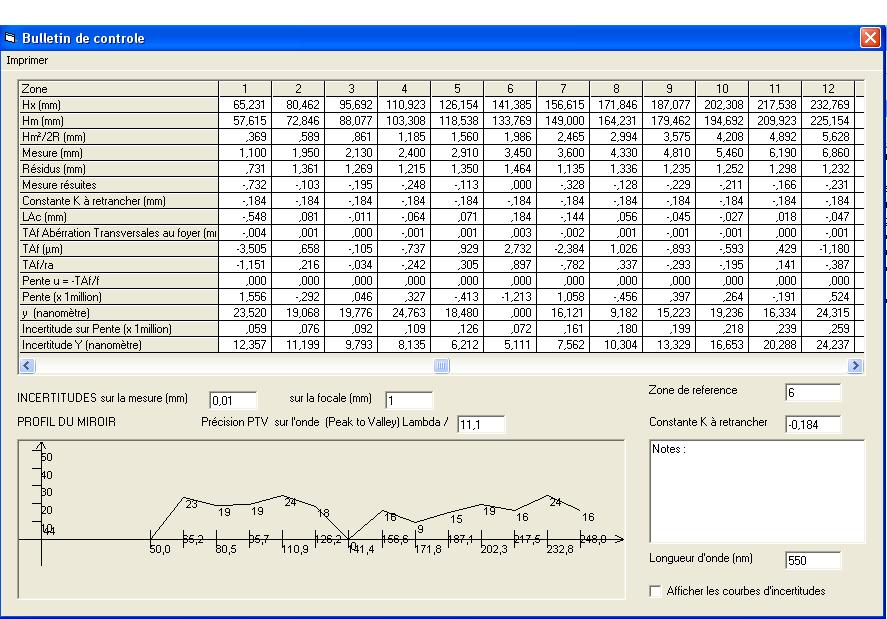Image resolution: width=887 pixels, height=619 pixels.
Task: Click the Incertitude Y cell 12,357
Action: click(x=245, y=345)
